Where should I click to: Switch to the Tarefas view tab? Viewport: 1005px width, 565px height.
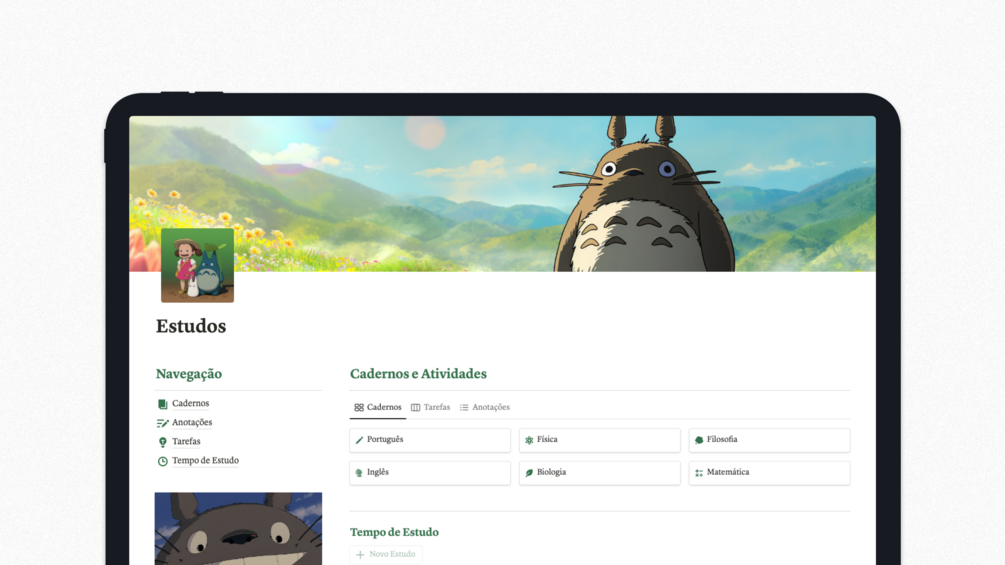point(431,407)
